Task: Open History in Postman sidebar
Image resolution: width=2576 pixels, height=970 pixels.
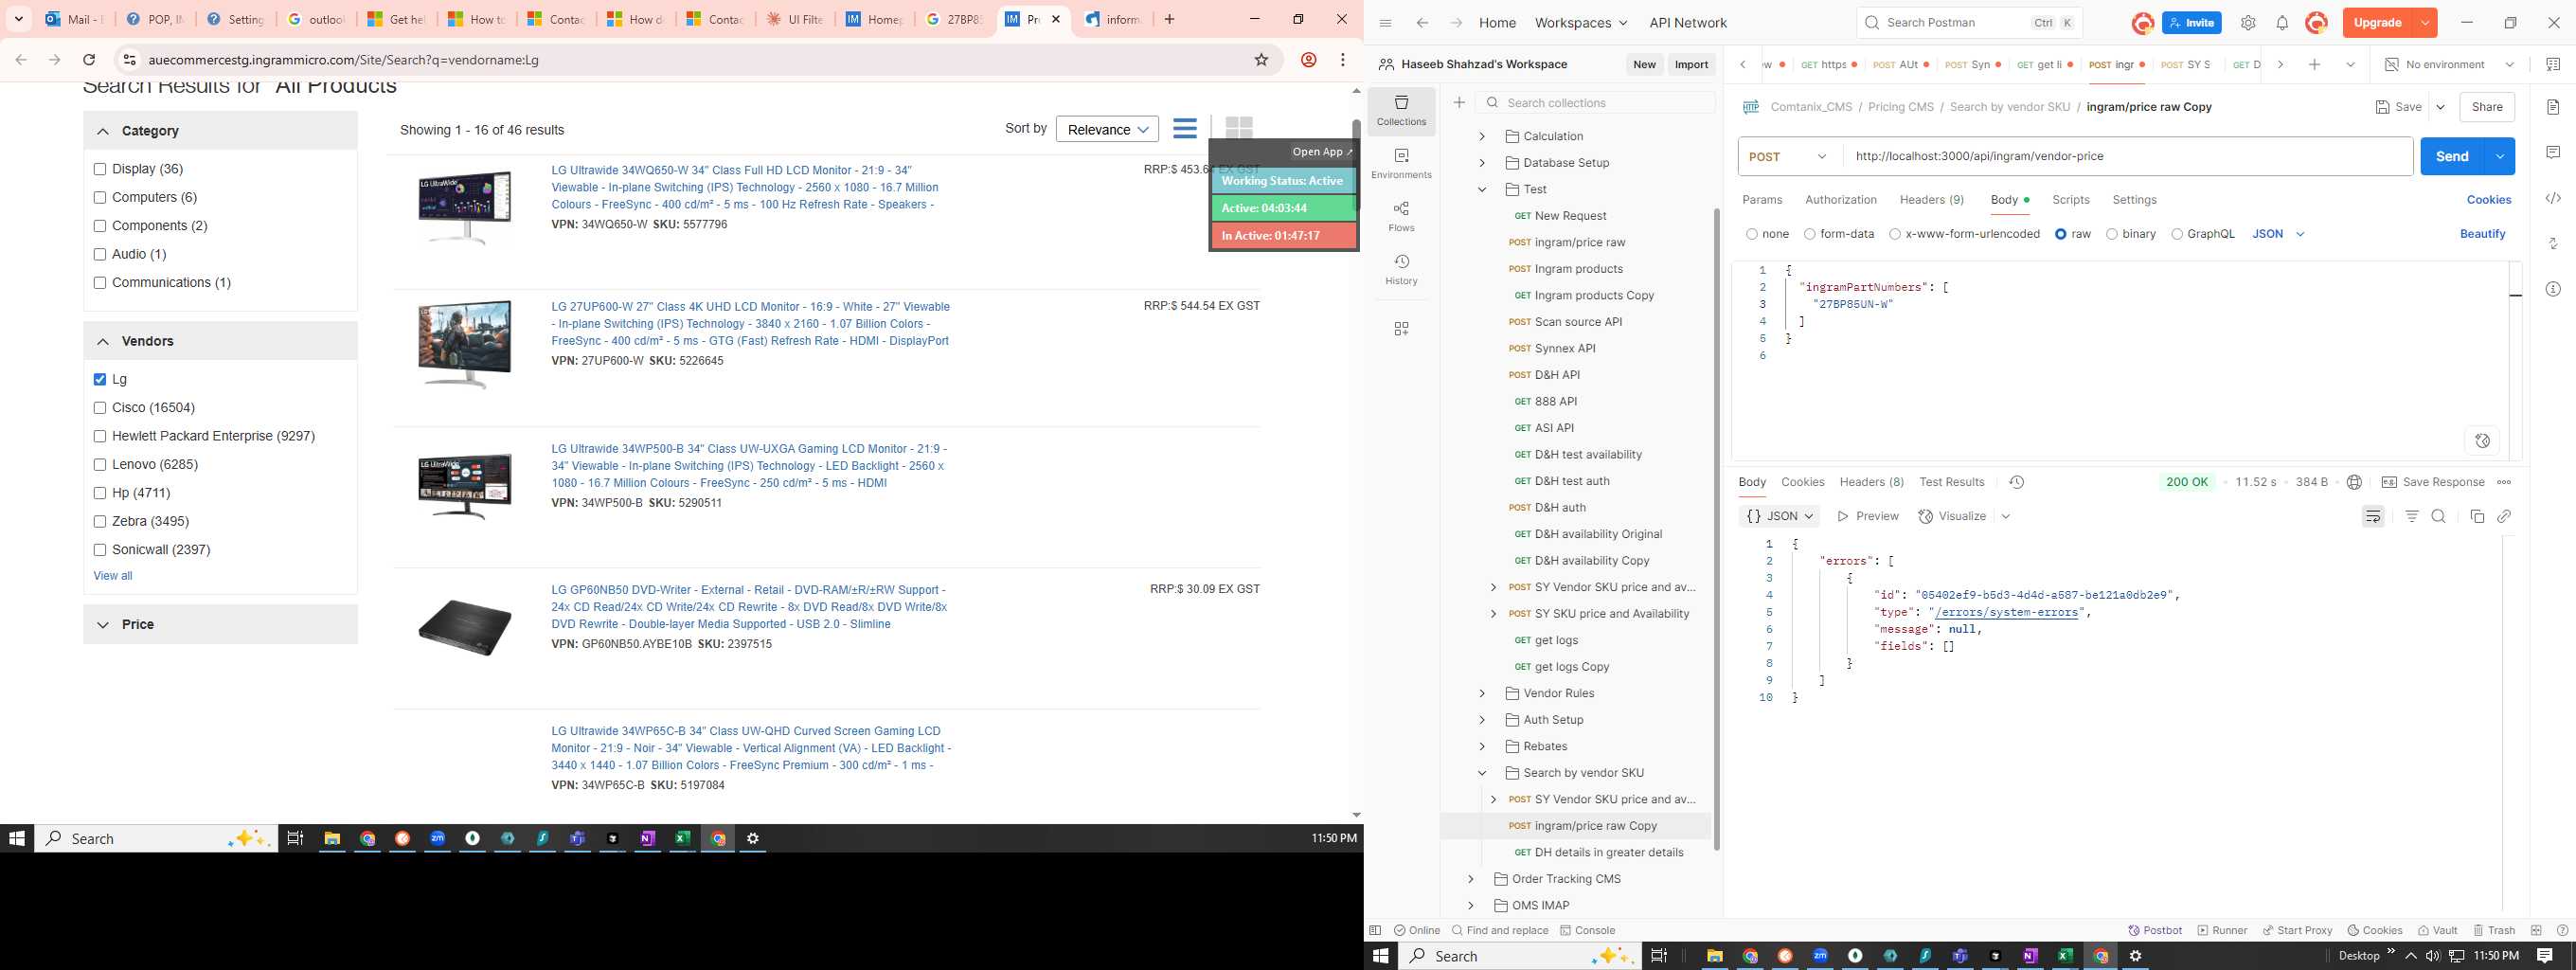Action: [1401, 269]
